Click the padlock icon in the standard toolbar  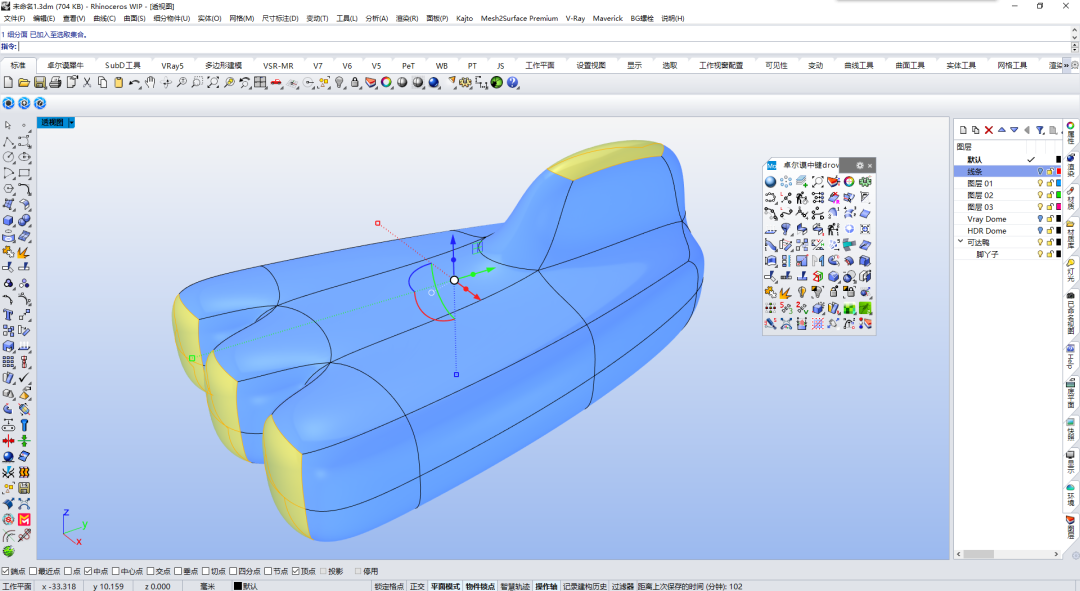pyautogui.click(x=355, y=83)
